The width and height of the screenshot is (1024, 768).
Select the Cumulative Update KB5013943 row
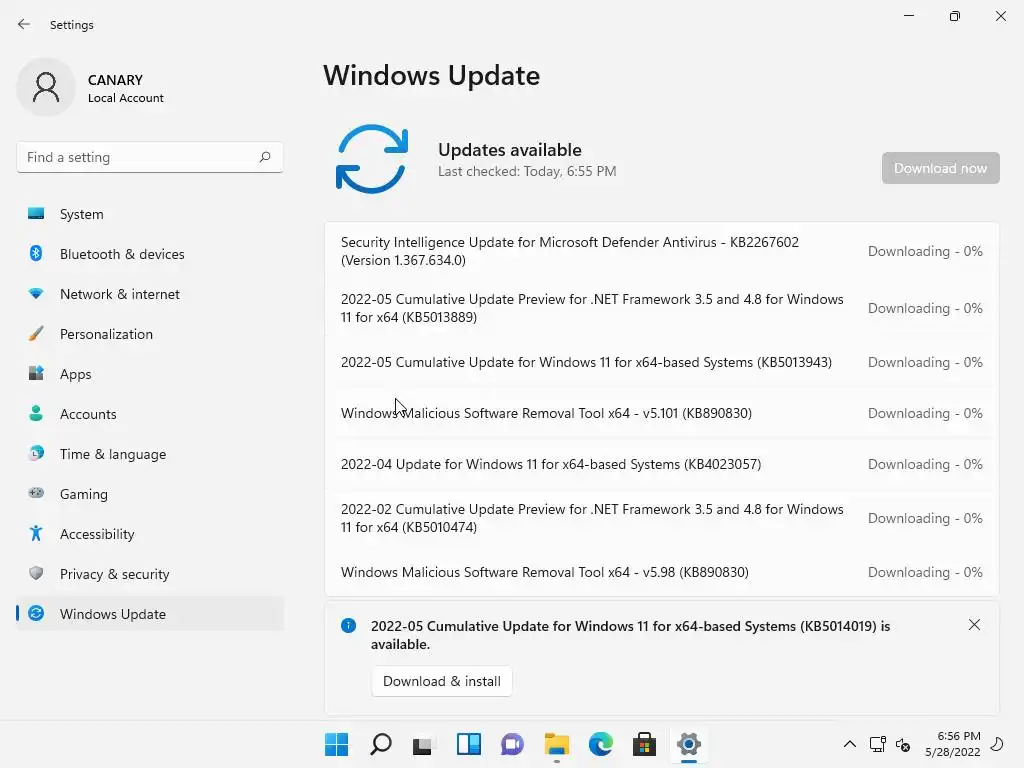(662, 362)
